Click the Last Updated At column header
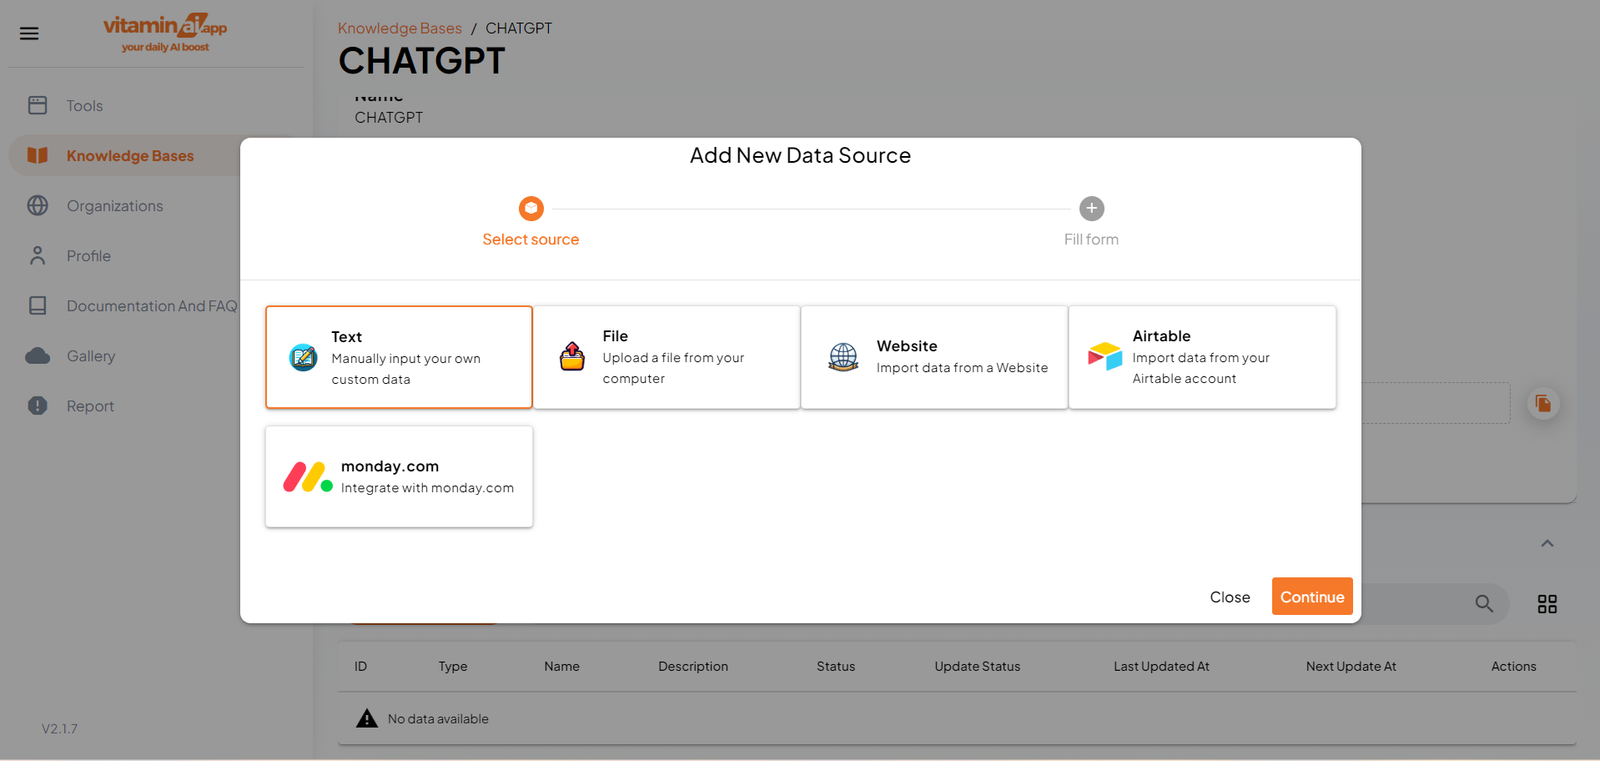The width and height of the screenshot is (1600, 761). pyautogui.click(x=1162, y=666)
